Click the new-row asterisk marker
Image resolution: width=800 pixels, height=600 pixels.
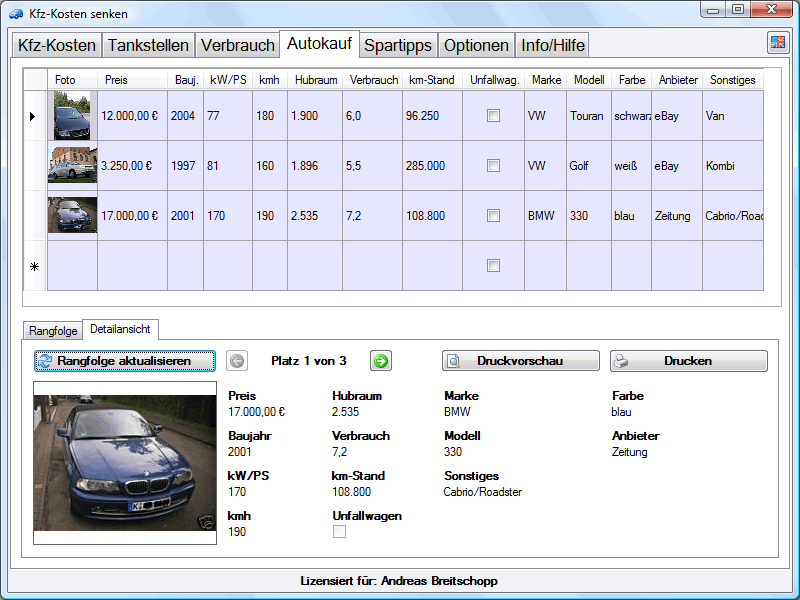[x=34, y=266]
